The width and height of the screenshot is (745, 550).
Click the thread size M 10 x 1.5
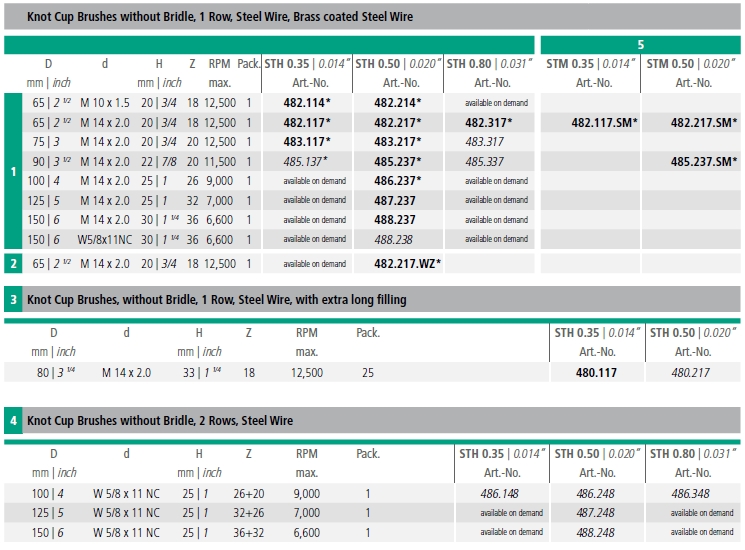coord(105,103)
